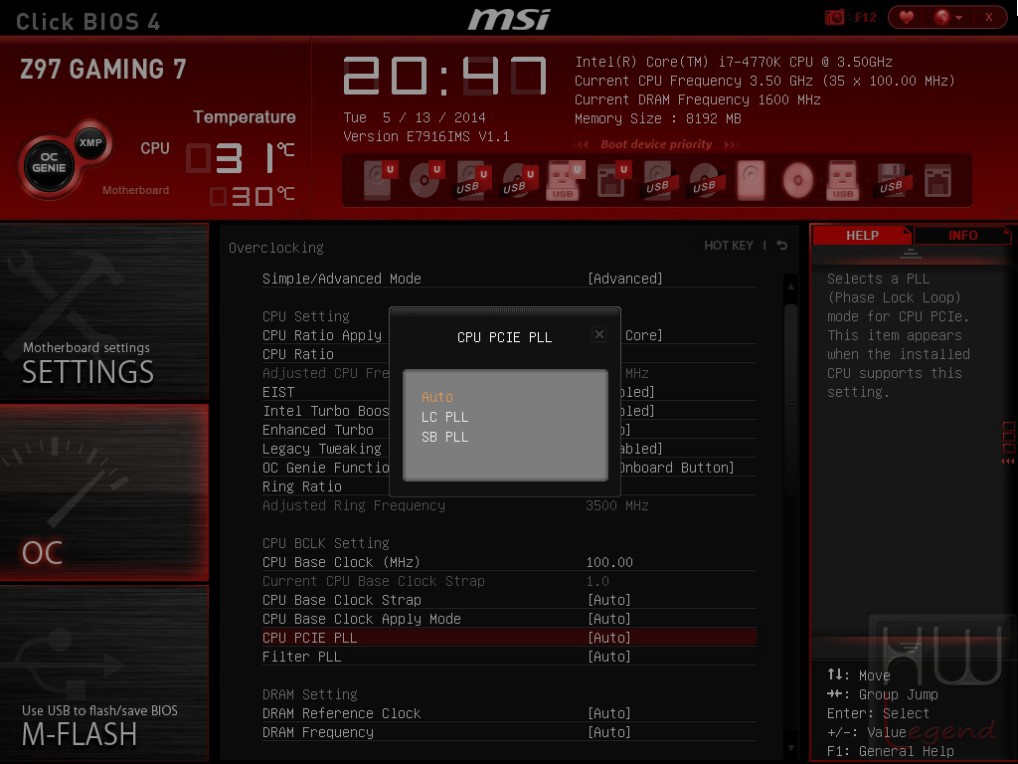The width and height of the screenshot is (1018, 764).
Task: Select the USB key icon with U badge
Action: click(565, 180)
